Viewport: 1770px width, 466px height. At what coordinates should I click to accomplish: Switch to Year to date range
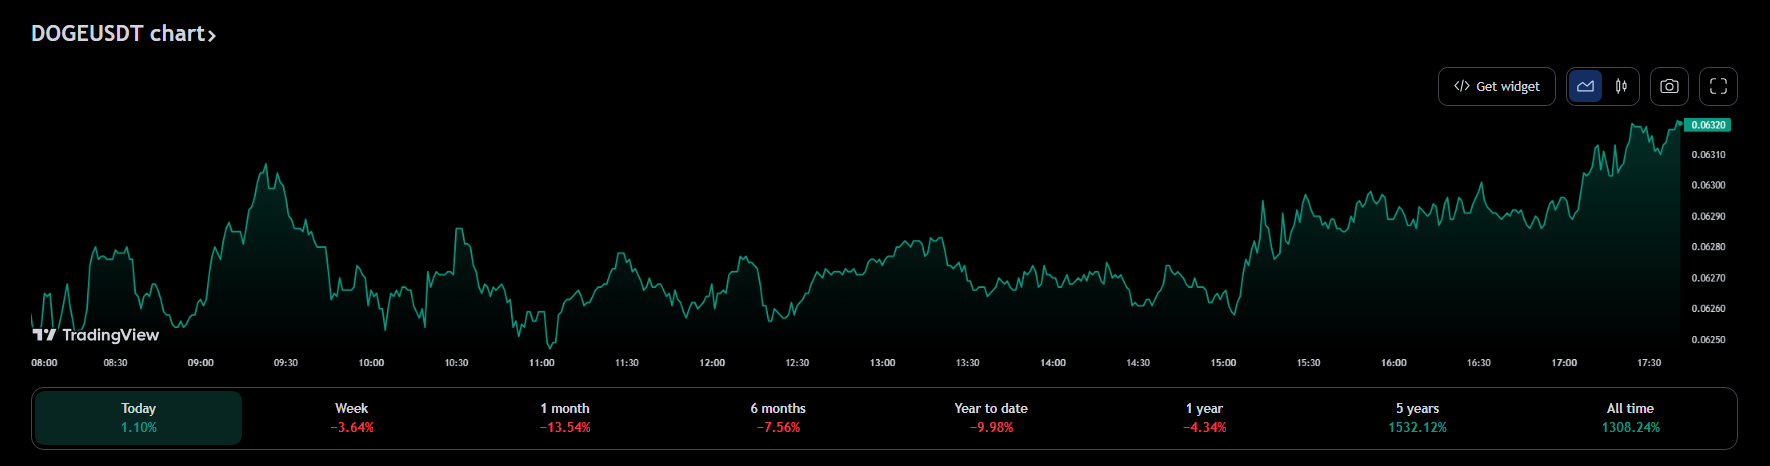coord(991,418)
